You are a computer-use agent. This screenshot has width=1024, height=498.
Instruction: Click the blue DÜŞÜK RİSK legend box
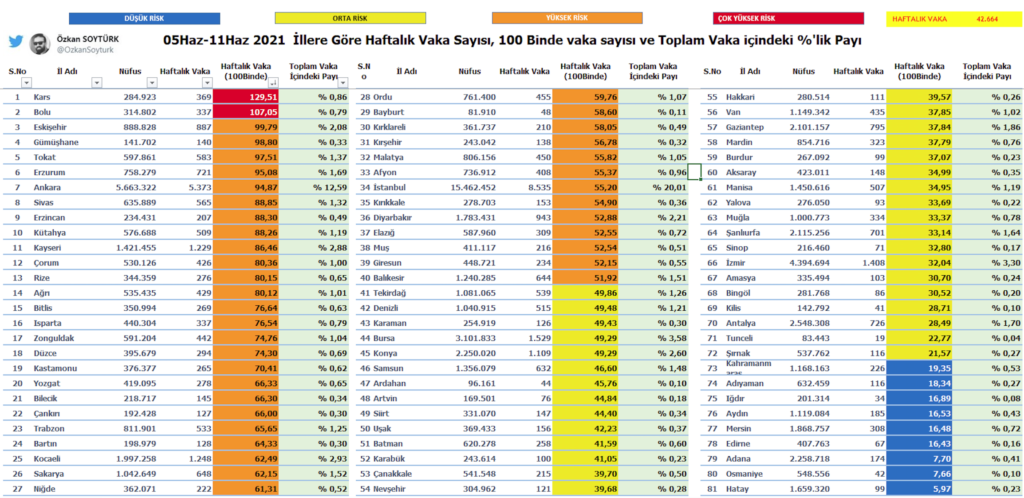coord(144,18)
